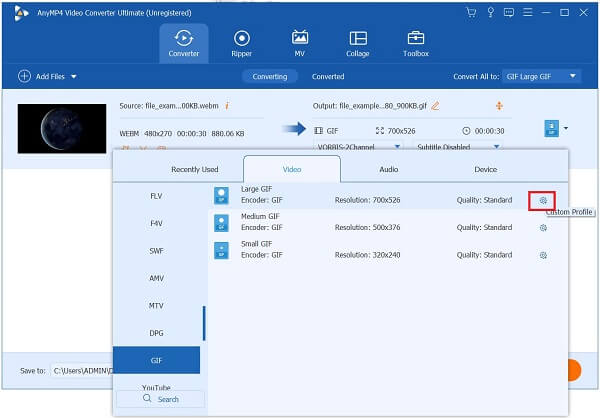Click the format Search field

161,399
